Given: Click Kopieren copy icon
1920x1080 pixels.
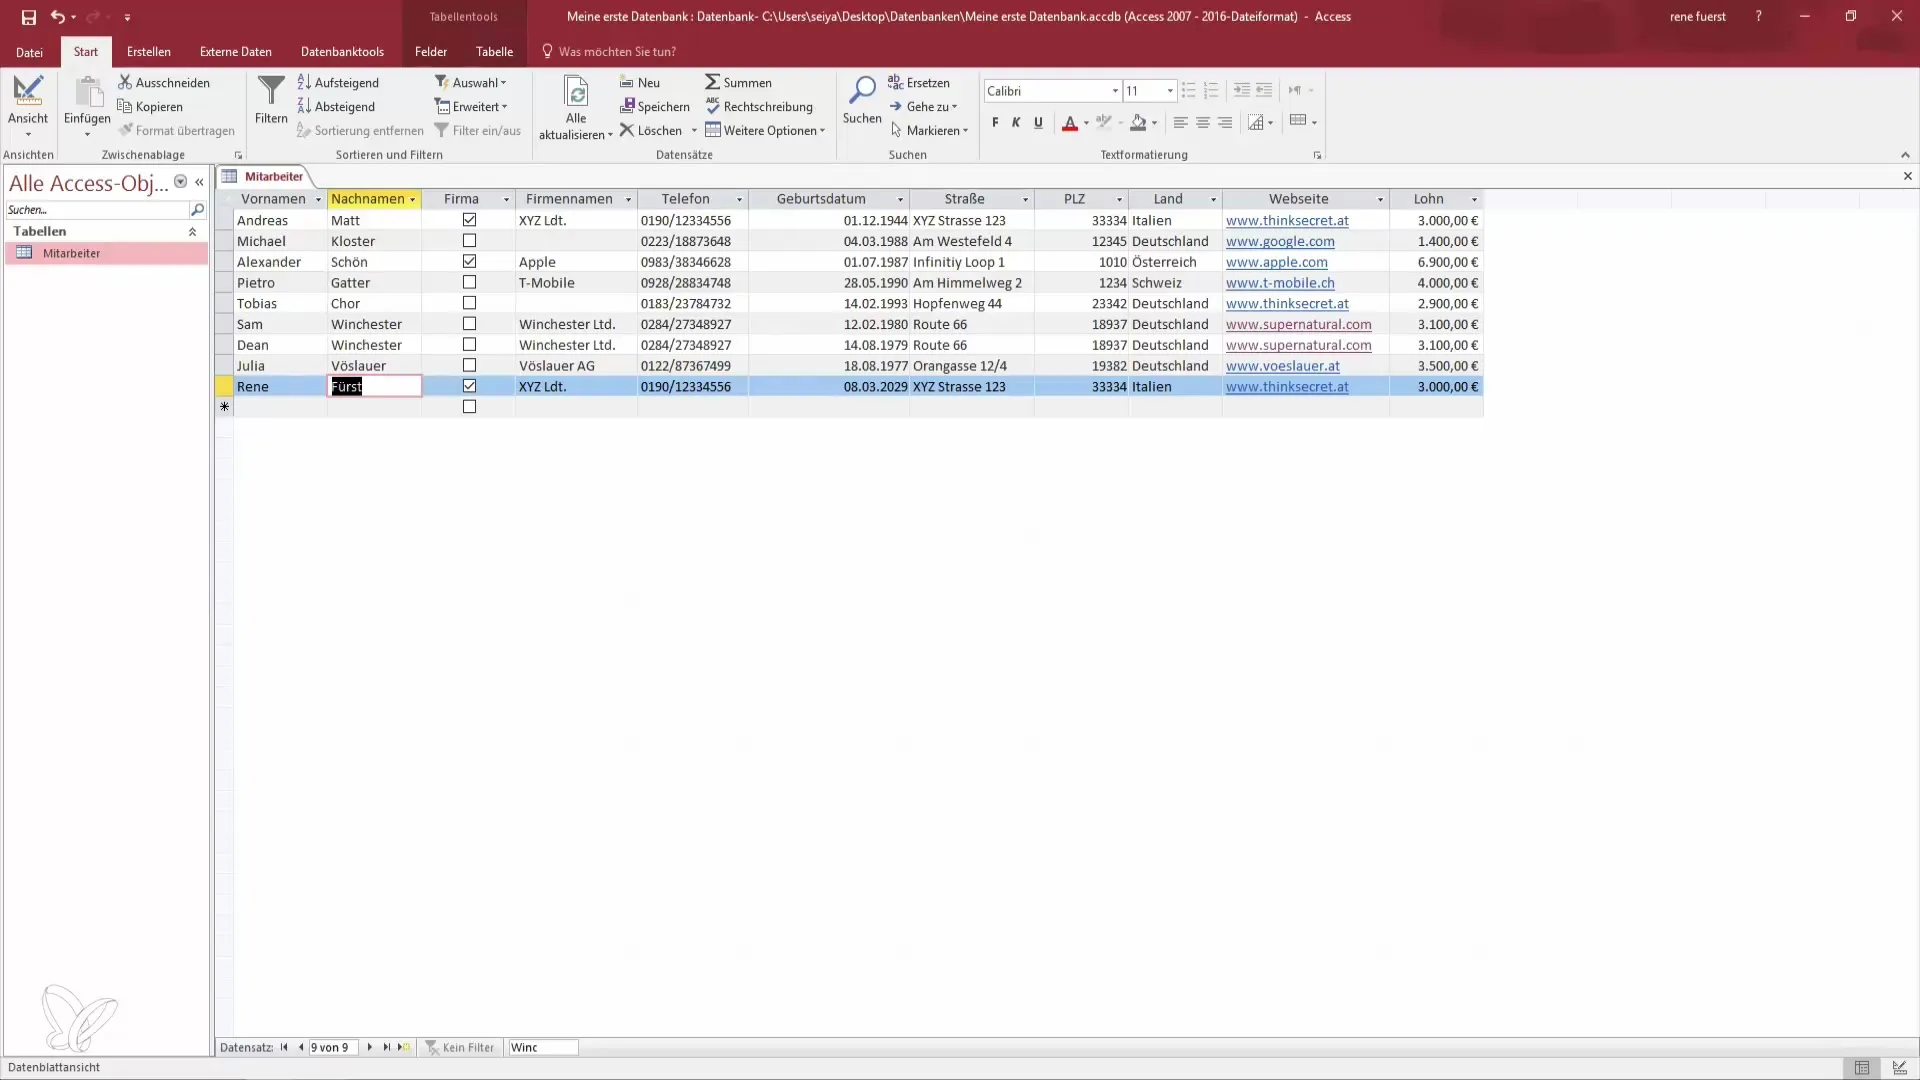Looking at the screenshot, I should 125,106.
